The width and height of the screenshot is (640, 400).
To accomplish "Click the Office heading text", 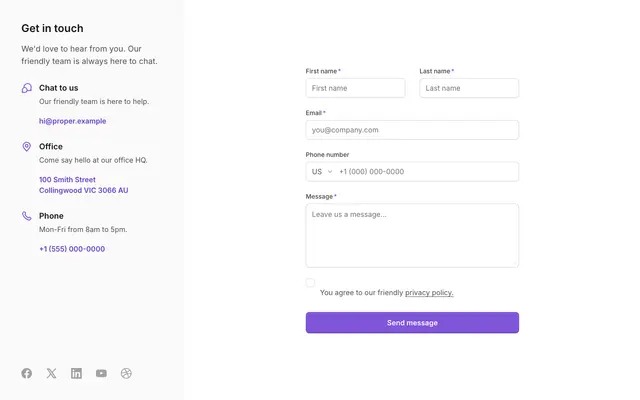I will coord(51,147).
